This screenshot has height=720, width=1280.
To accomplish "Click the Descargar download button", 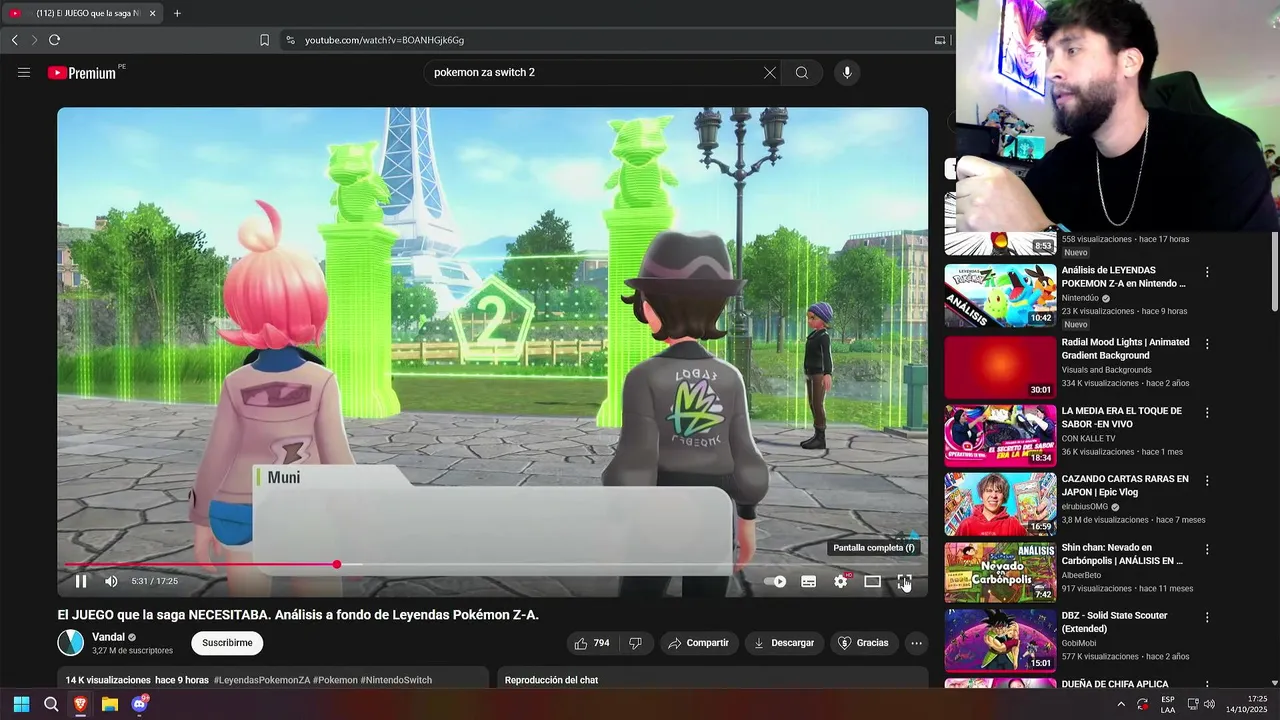I will pos(784,643).
